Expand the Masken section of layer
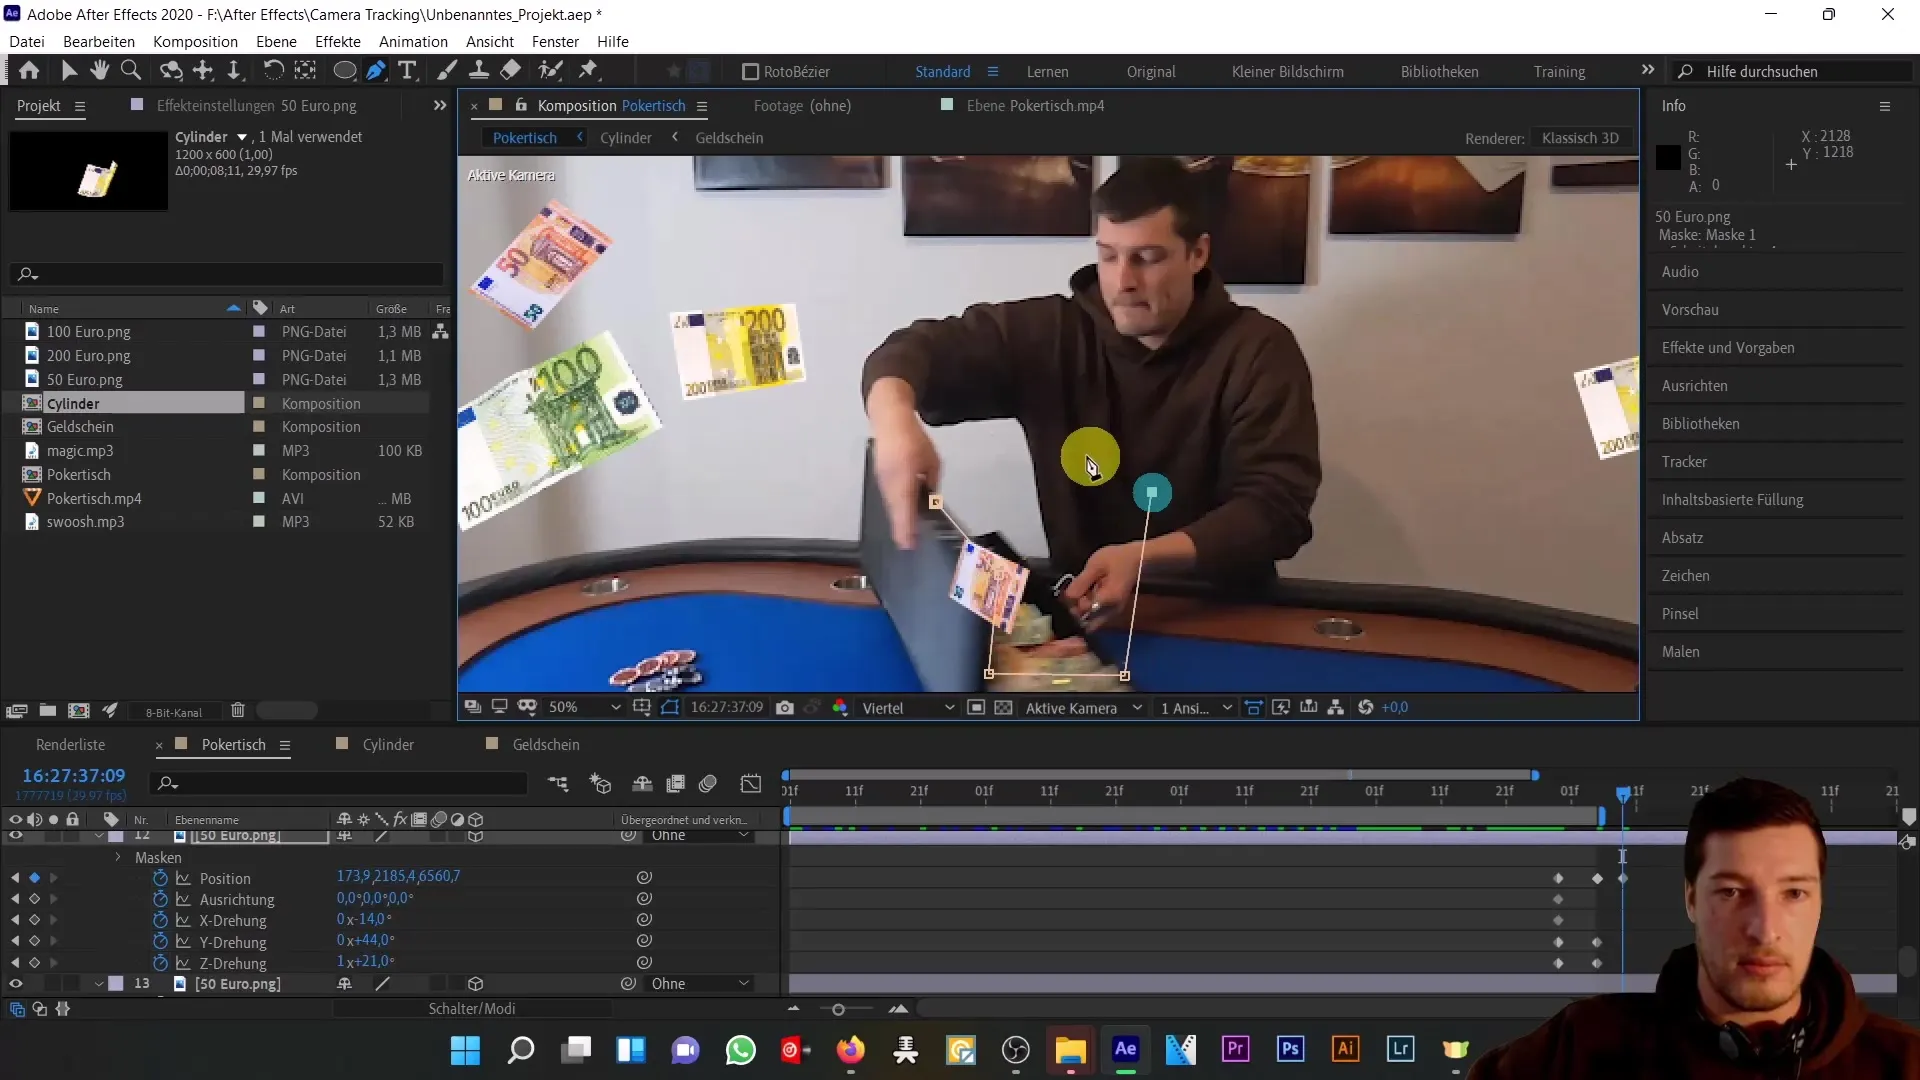1920x1080 pixels. [x=117, y=858]
